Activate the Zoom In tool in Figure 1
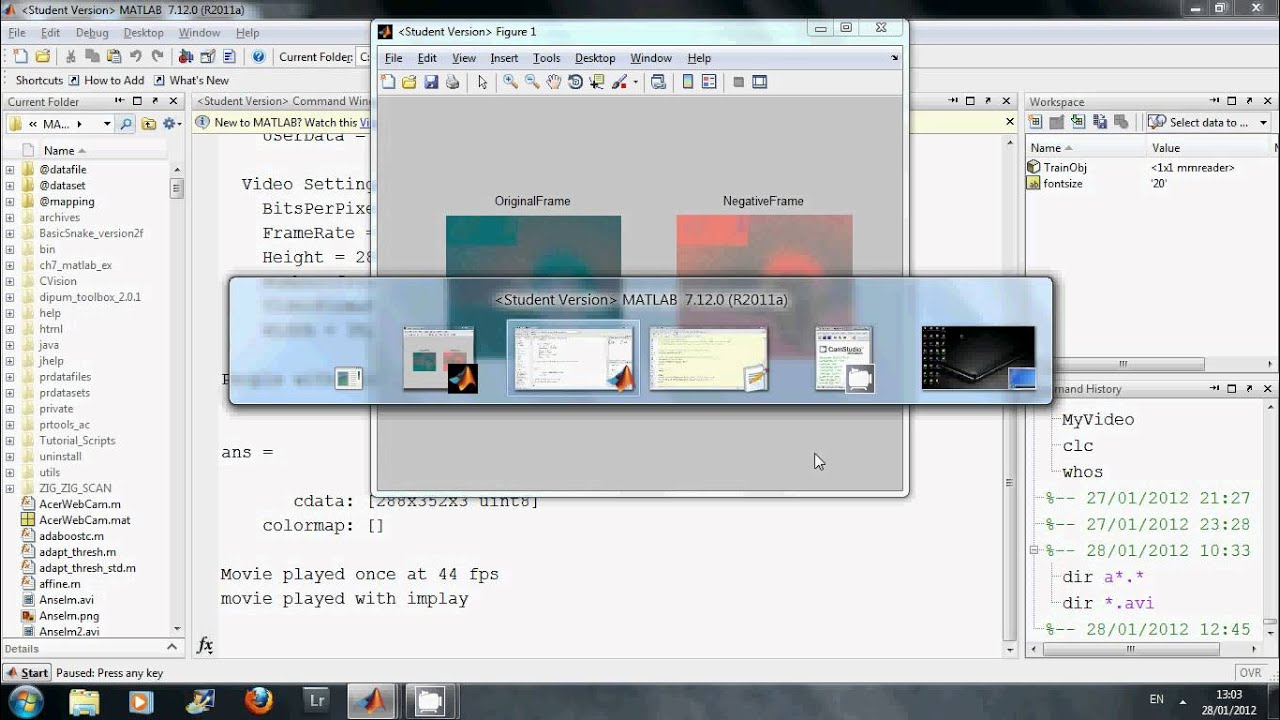Image resolution: width=1280 pixels, height=720 pixels. (510, 82)
